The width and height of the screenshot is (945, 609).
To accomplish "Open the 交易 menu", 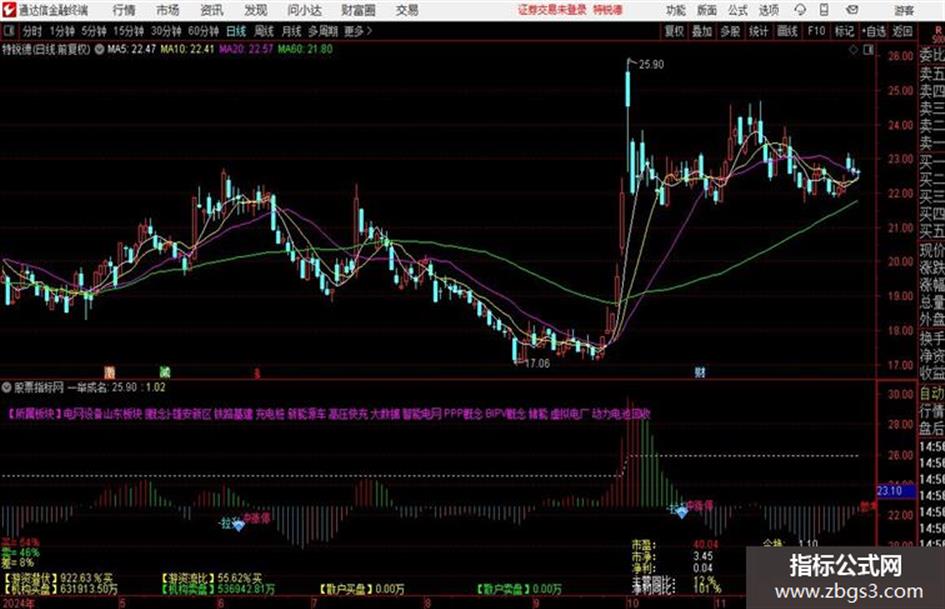I will [407, 10].
